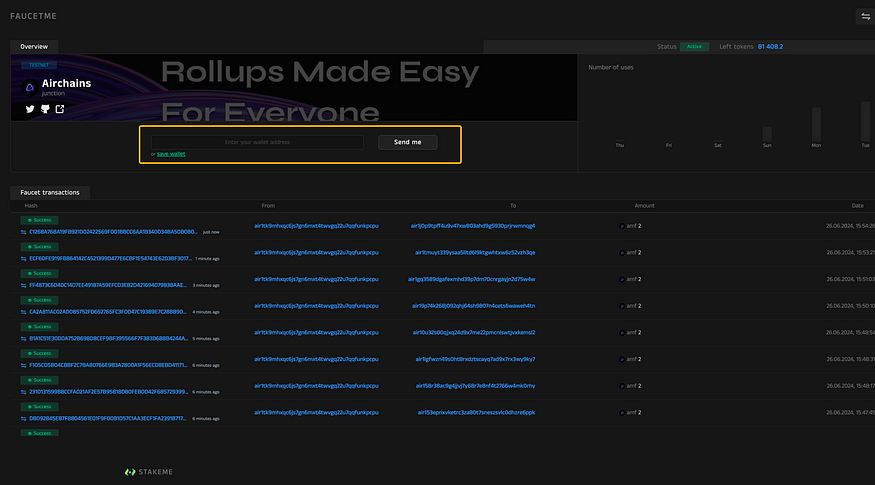The height and width of the screenshot is (485, 875).
Task: Click the '1 minute ago' timestamp text
Action: pos(207,259)
